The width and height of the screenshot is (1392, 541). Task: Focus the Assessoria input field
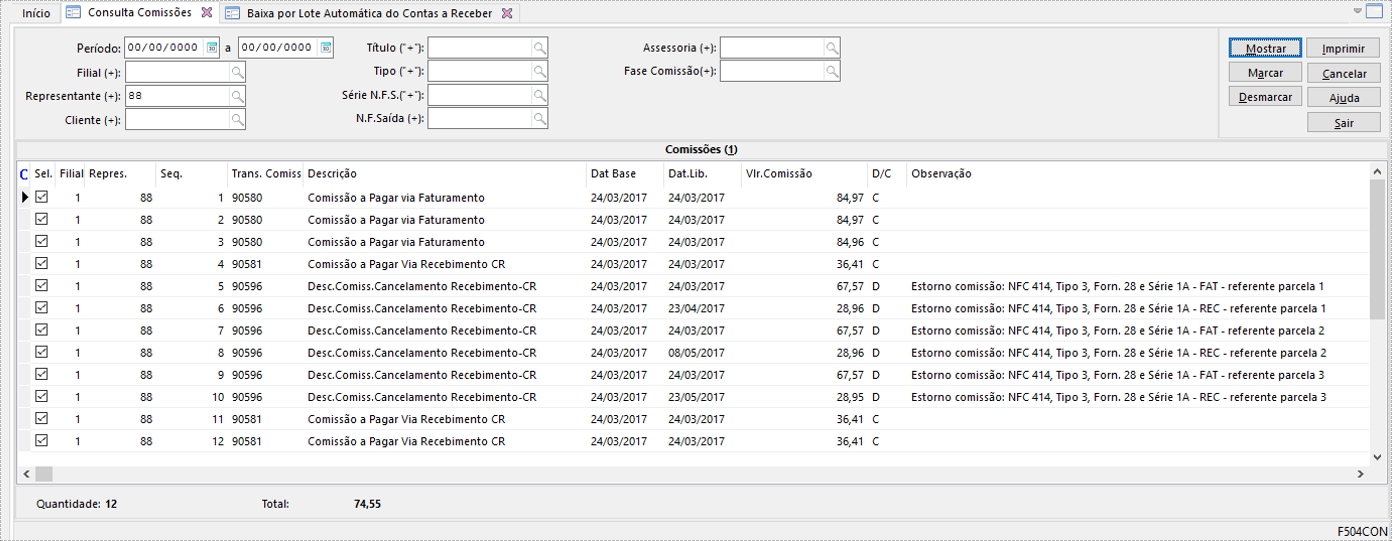point(772,48)
